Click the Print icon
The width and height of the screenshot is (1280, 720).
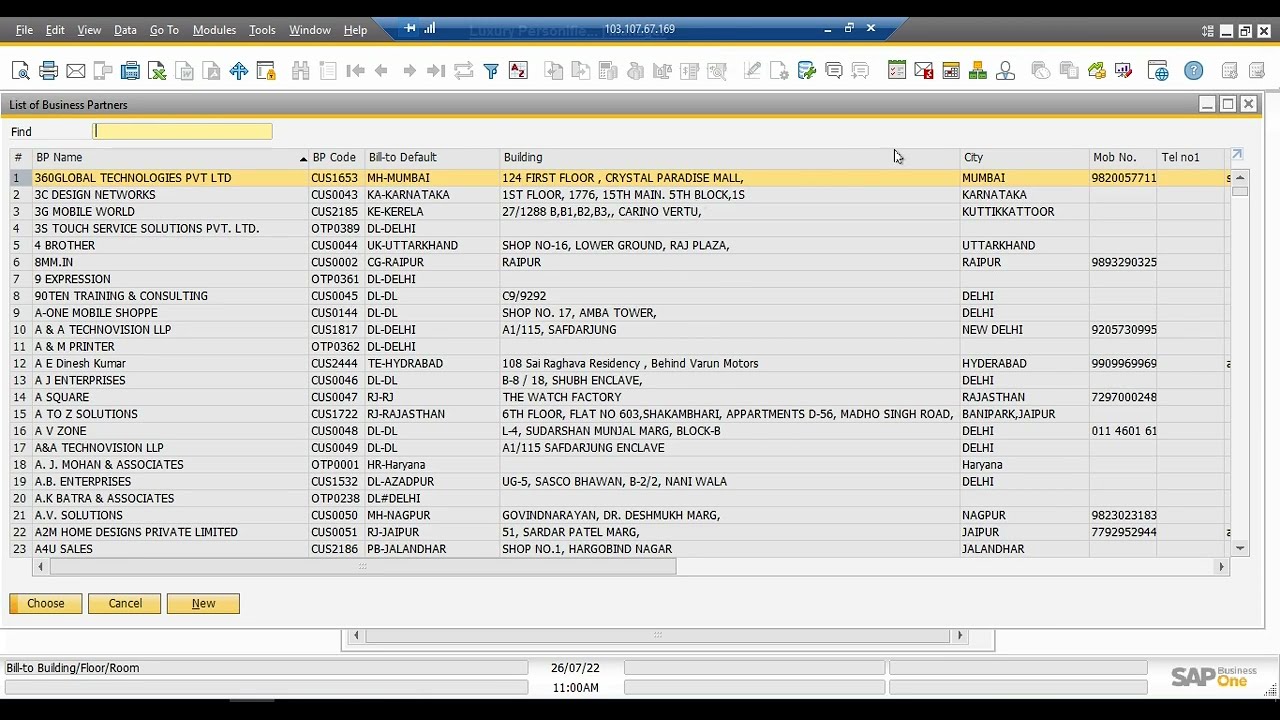[x=48, y=71]
